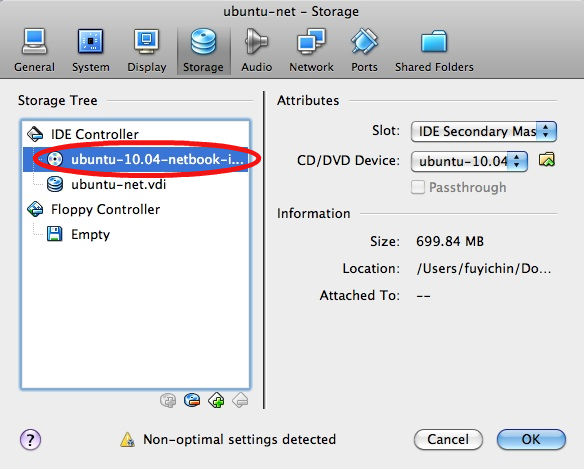Click the Remove Attachment icon below the storage tree
Screen dimensions: 584x469
(240, 401)
